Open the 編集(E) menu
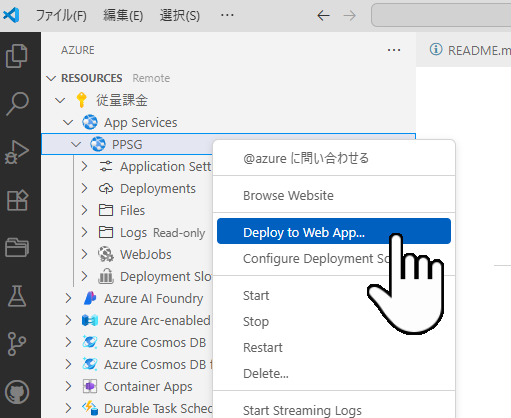Image resolution: width=511 pixels, height=418 pixels. 123,16
